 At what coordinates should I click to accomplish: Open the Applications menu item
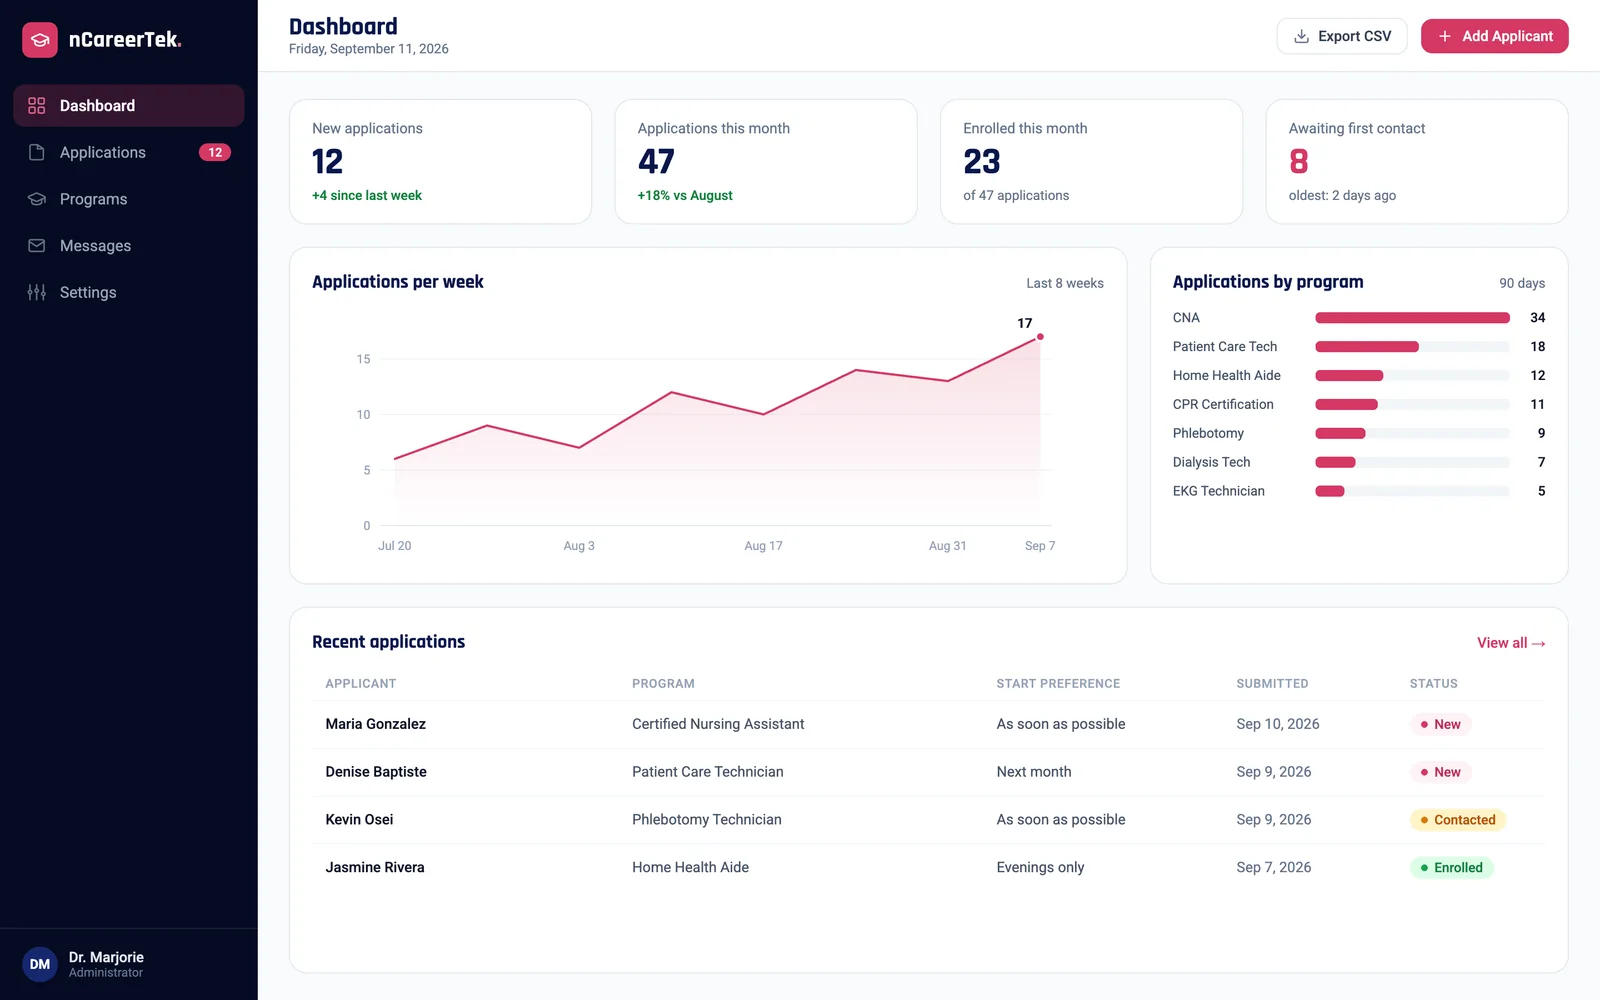click(x=129, y=152)
